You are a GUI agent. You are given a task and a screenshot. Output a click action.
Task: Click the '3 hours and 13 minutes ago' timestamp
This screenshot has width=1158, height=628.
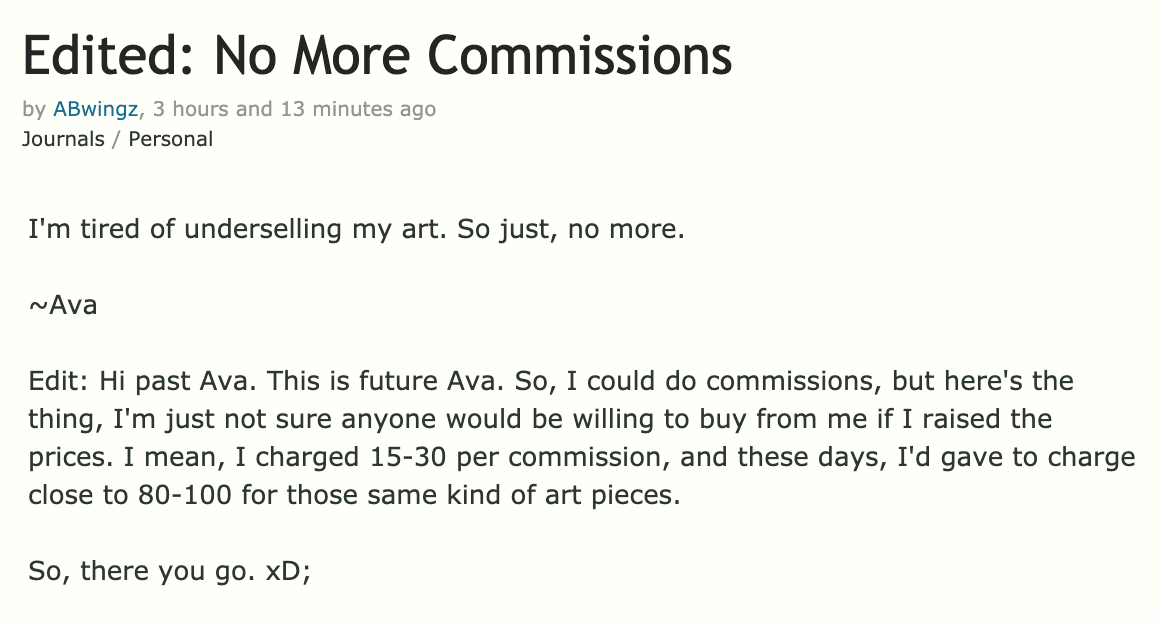click(x=291, y=109)
